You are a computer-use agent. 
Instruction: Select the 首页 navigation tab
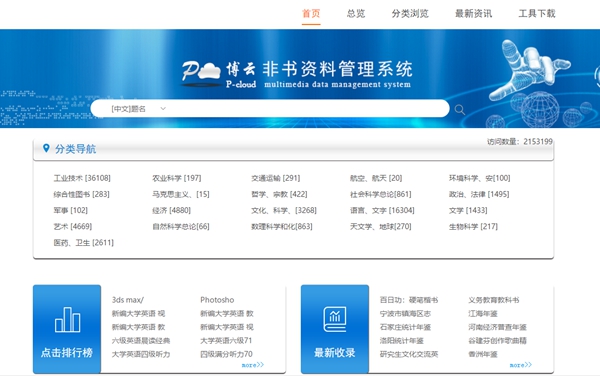tap(311, 14)
